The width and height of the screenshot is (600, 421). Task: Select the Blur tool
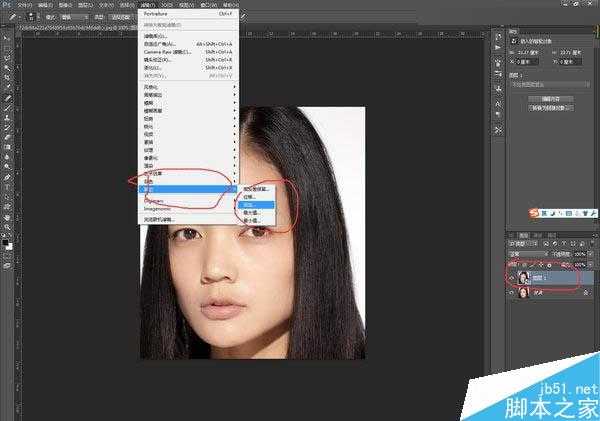coord(7,158)
